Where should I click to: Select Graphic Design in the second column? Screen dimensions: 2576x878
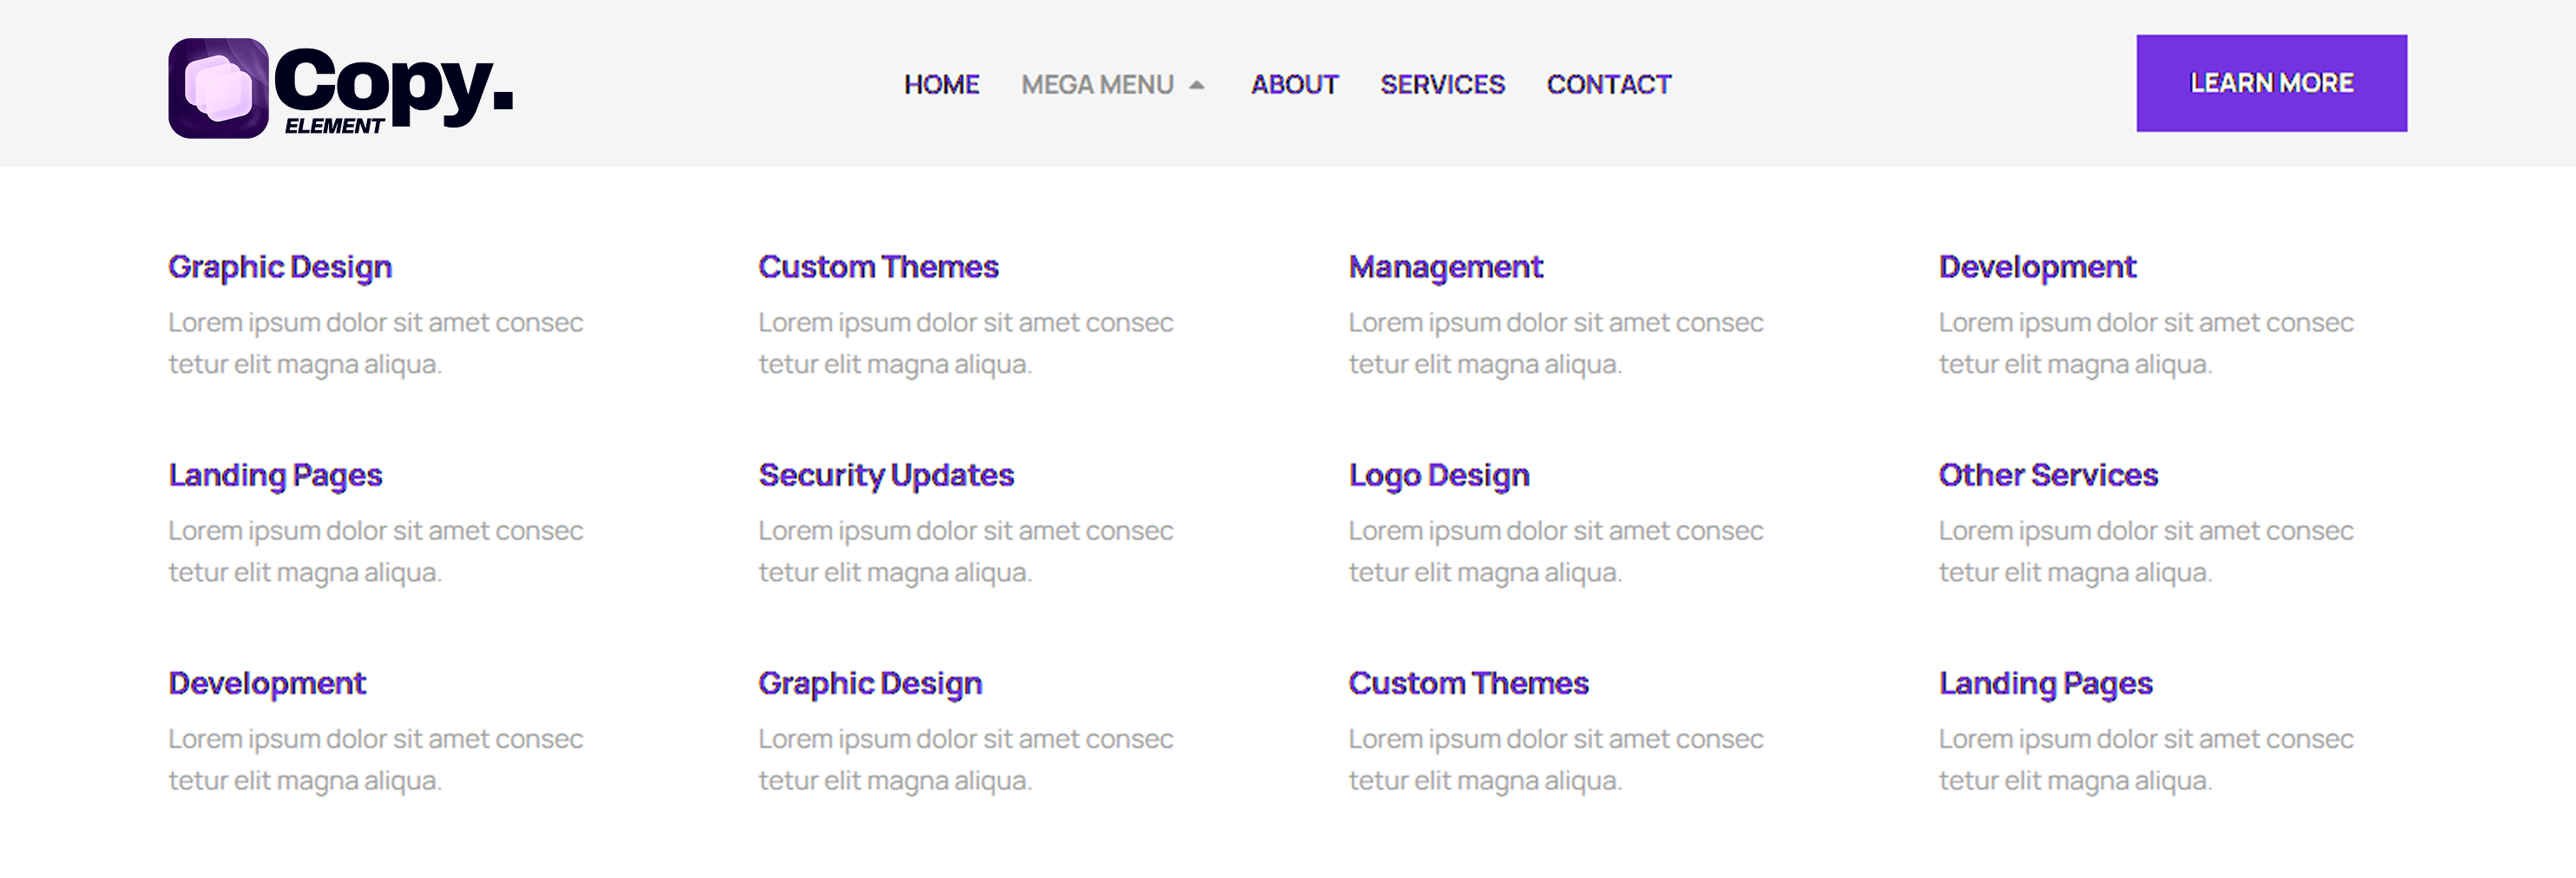click(x=870, y=683)
